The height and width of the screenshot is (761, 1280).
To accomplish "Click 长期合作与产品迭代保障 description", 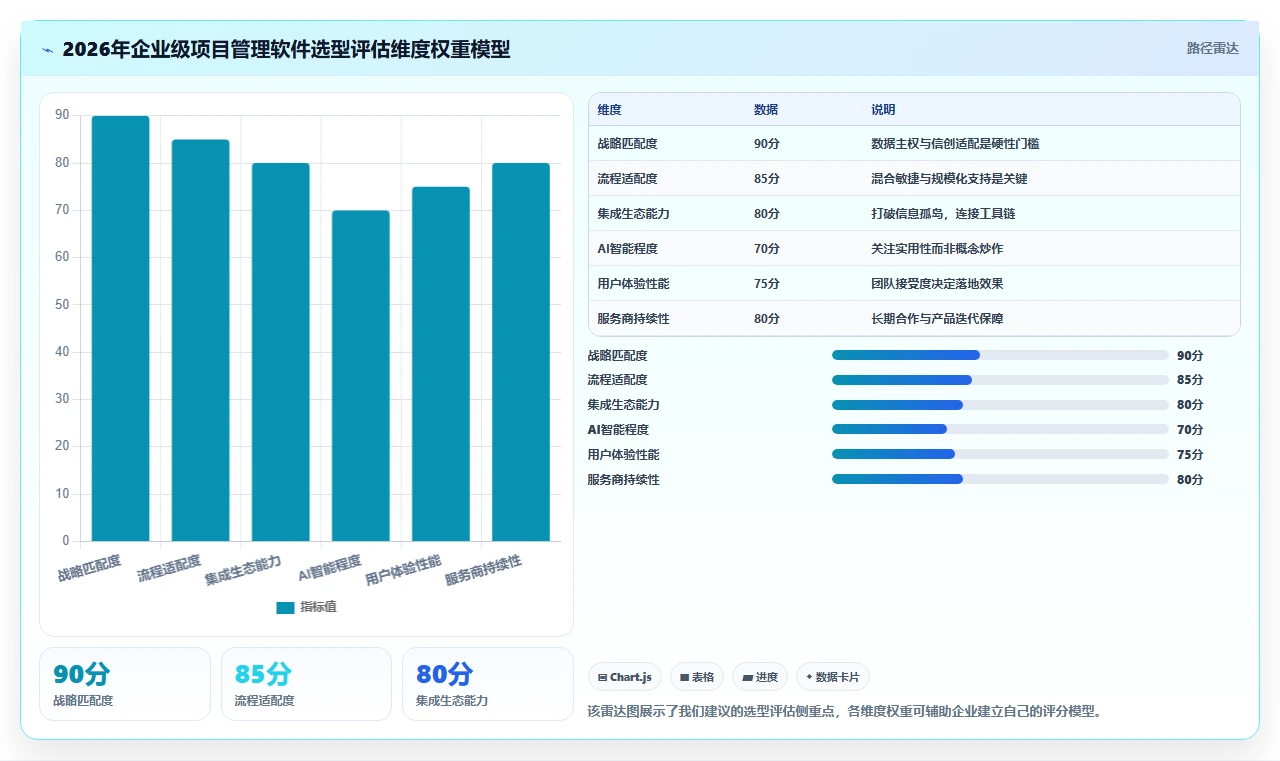I will [937, 319].
